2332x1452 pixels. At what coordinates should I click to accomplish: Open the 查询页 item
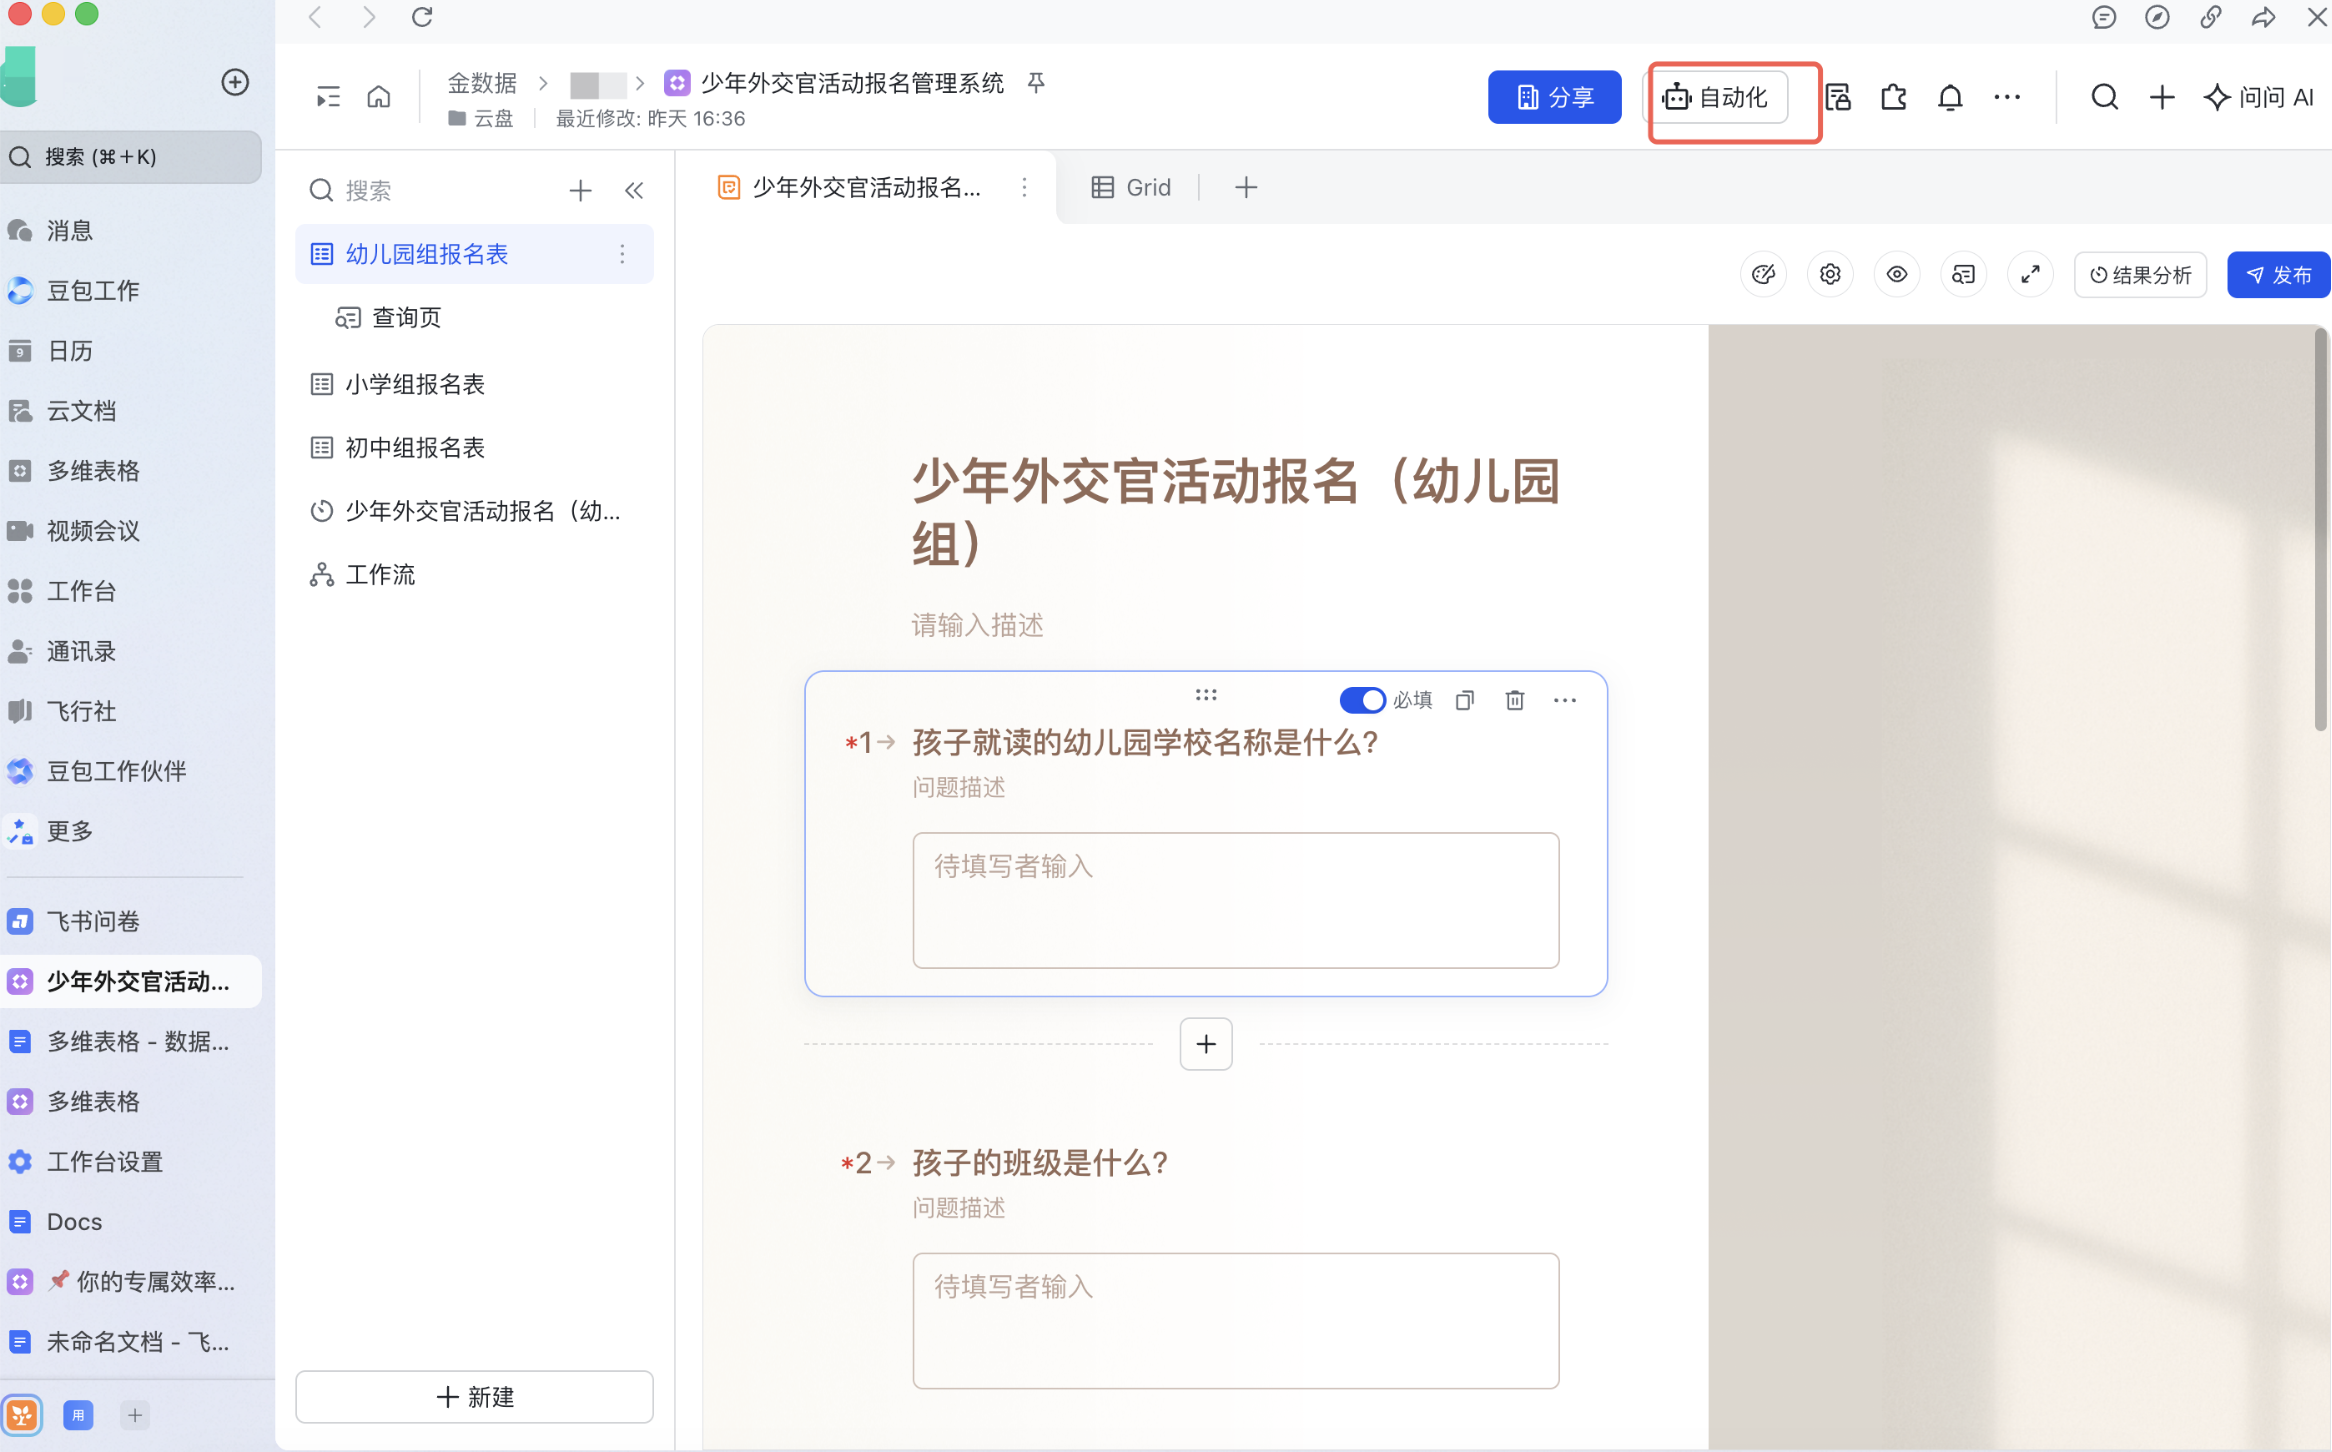(x=474, y=318)
